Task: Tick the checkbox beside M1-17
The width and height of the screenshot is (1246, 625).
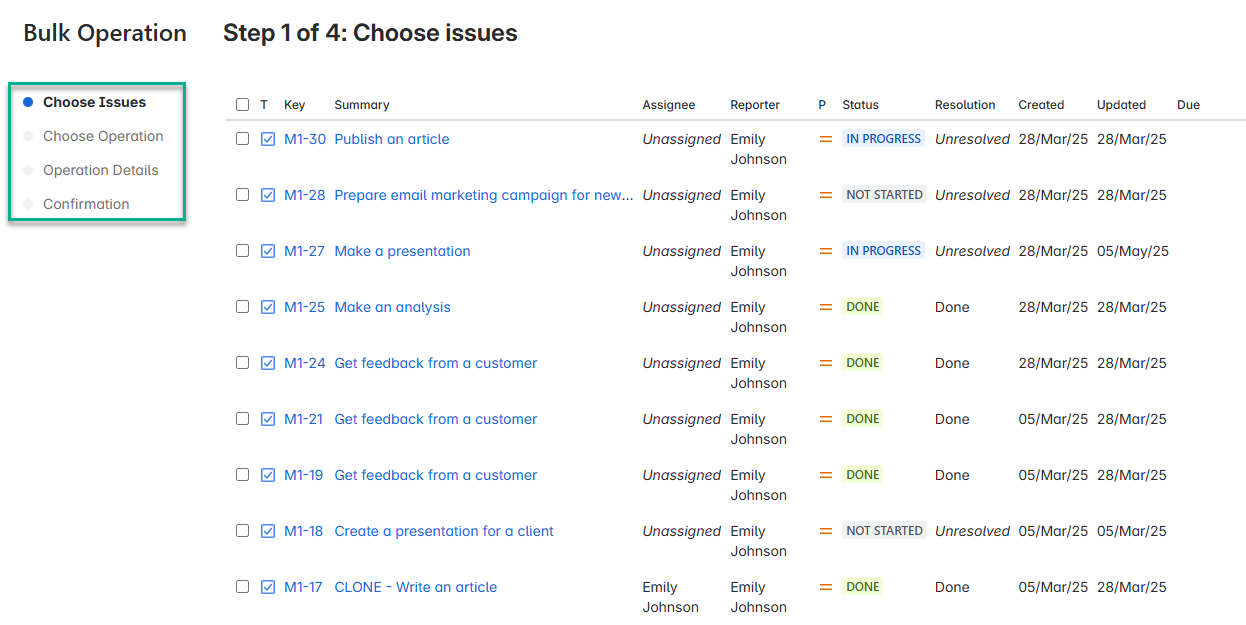Action: tap(242, 587)
